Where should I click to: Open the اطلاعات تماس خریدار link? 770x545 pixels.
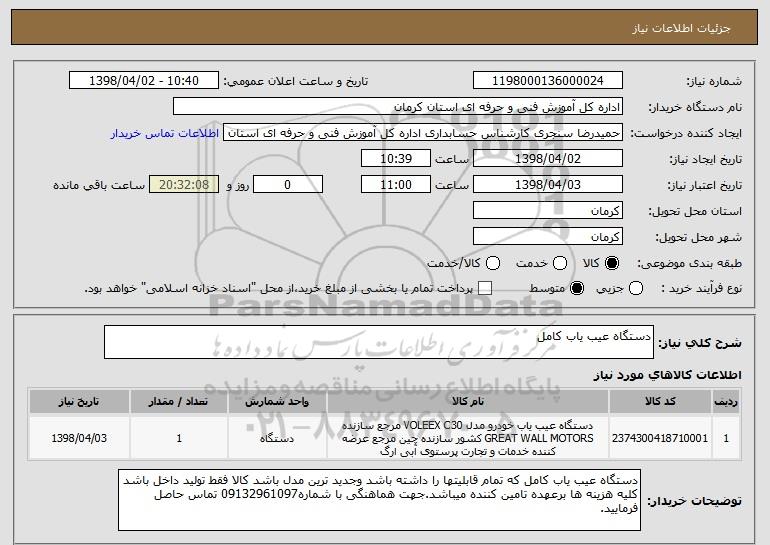pyautogui.click(x=165, y=134)
